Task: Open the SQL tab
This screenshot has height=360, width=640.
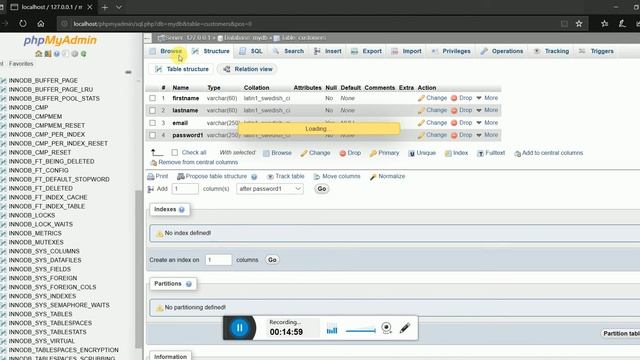Action: point(251,51)
